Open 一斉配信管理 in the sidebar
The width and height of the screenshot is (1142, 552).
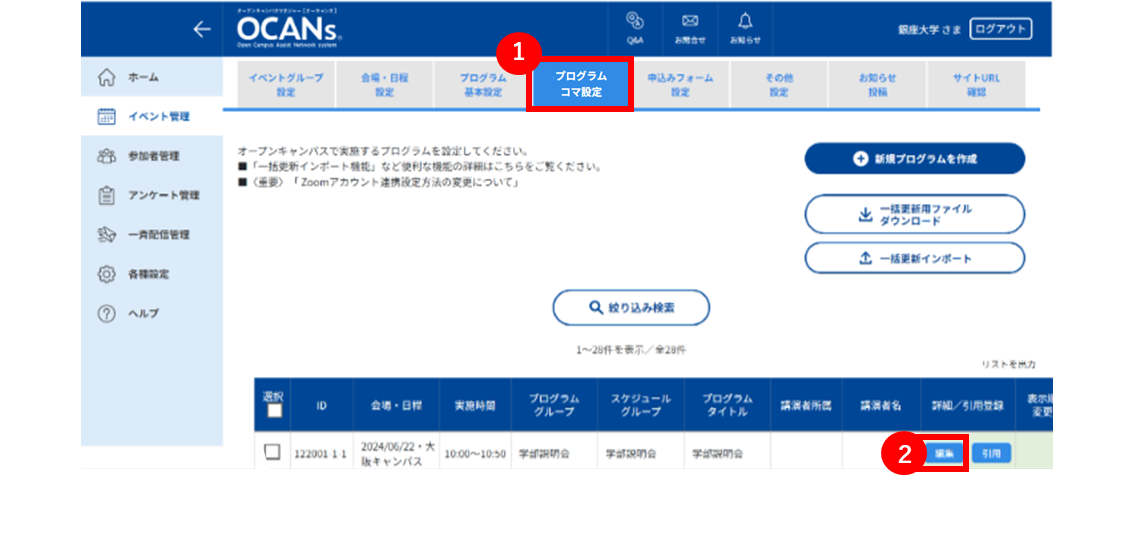click(x=151, y=234)
